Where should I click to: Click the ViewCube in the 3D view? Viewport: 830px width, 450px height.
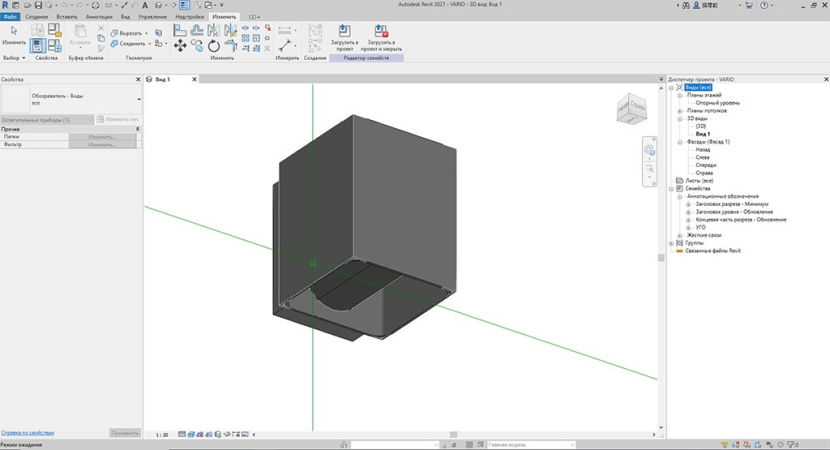(x=630, y=107)
